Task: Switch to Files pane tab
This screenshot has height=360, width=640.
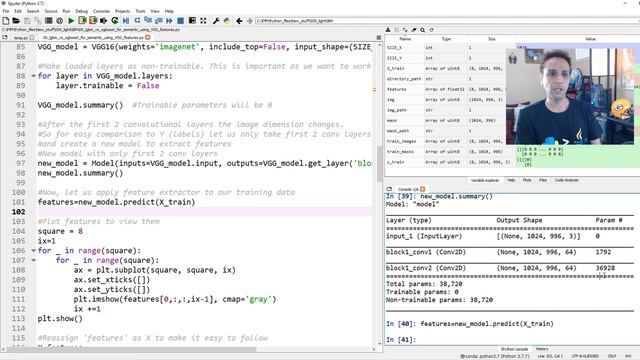Action: click(542, 180)
